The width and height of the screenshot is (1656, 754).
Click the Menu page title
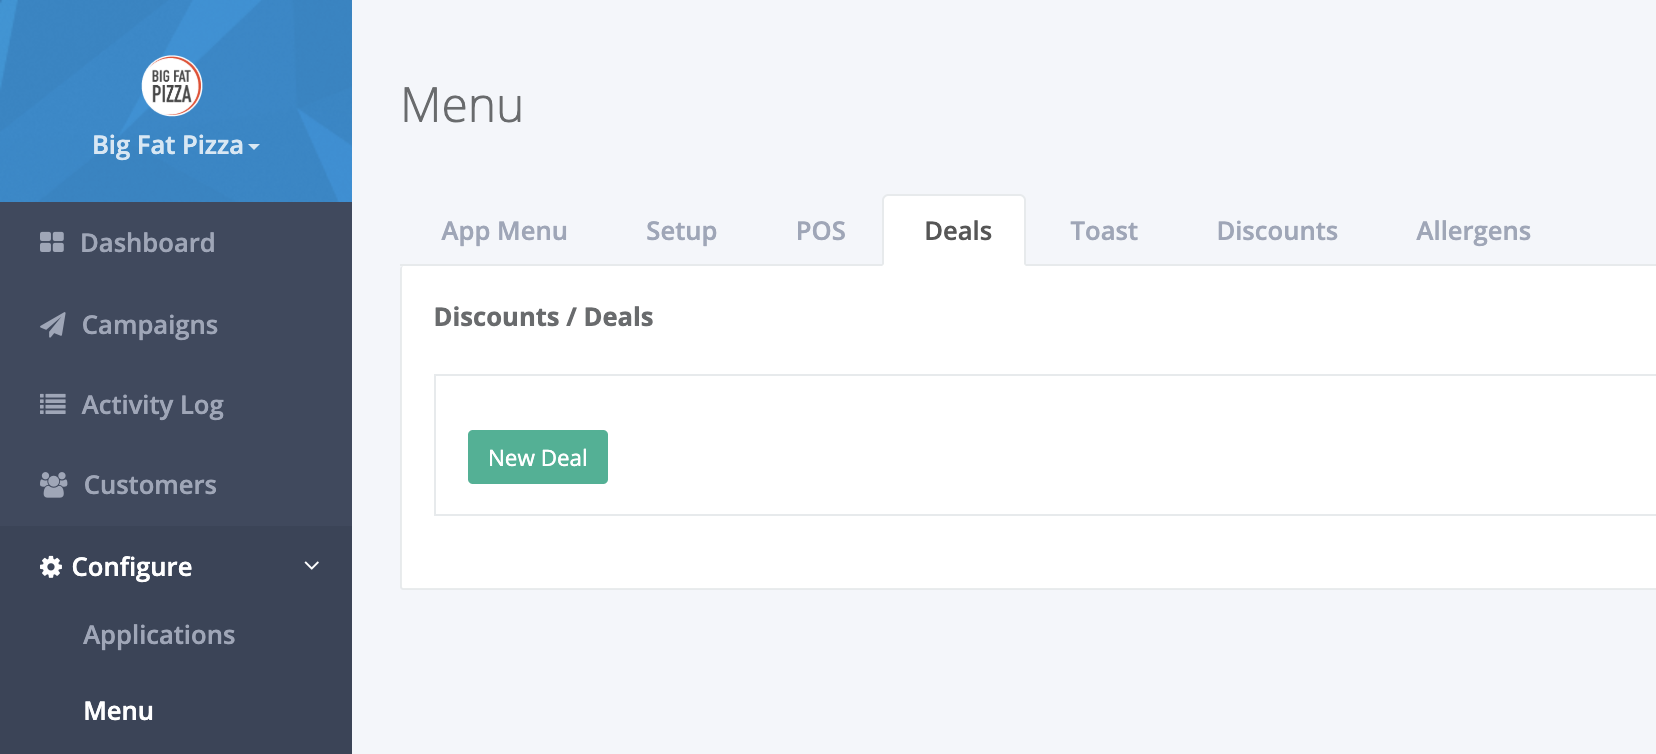click(462, 105)
